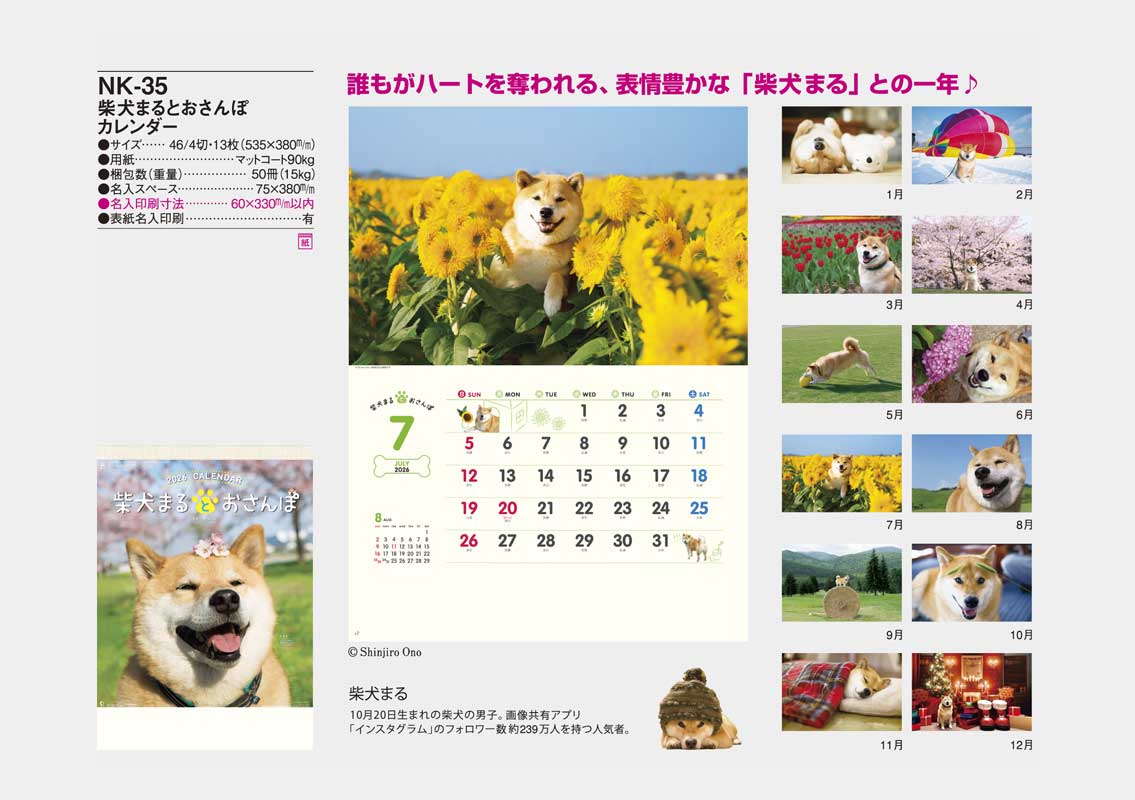Click the サイズ 46/4切・13枚 spec line
This screenshot has width=1135, height=800.
point(206,145)
